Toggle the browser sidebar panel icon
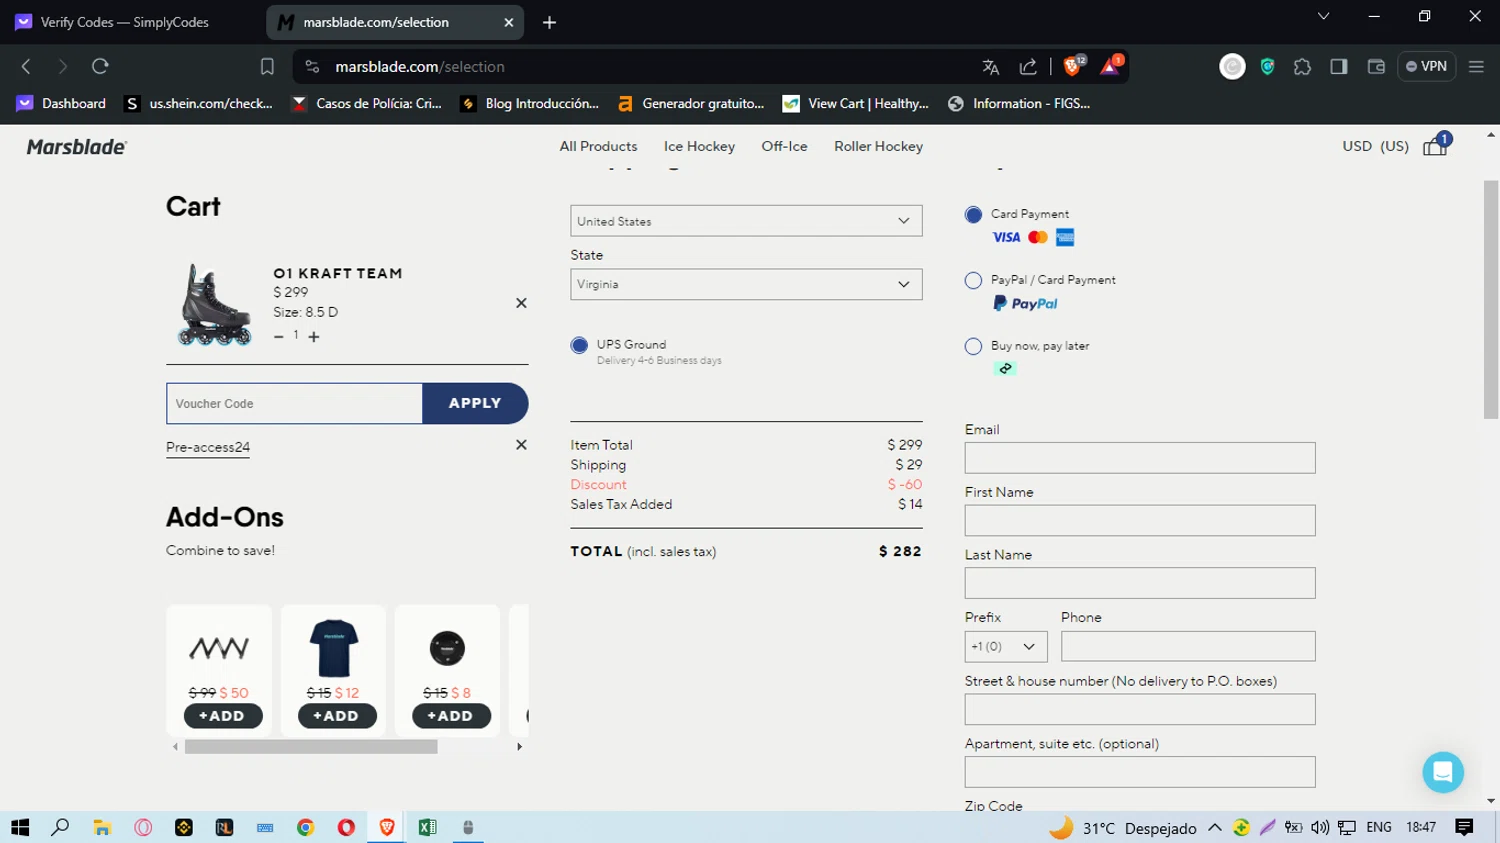 (1339, 67)
